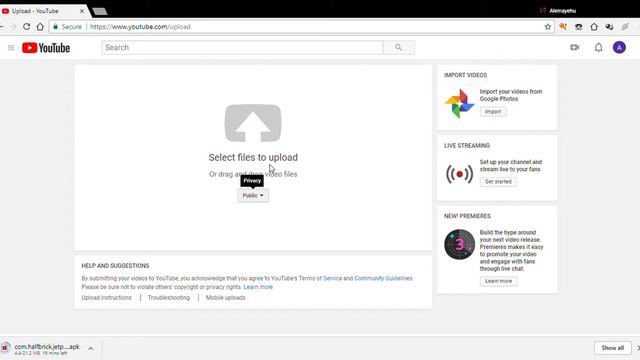Click the Google Photos pinwheel icon
Viewport: 640px width, 360px height.
(460, 103)
